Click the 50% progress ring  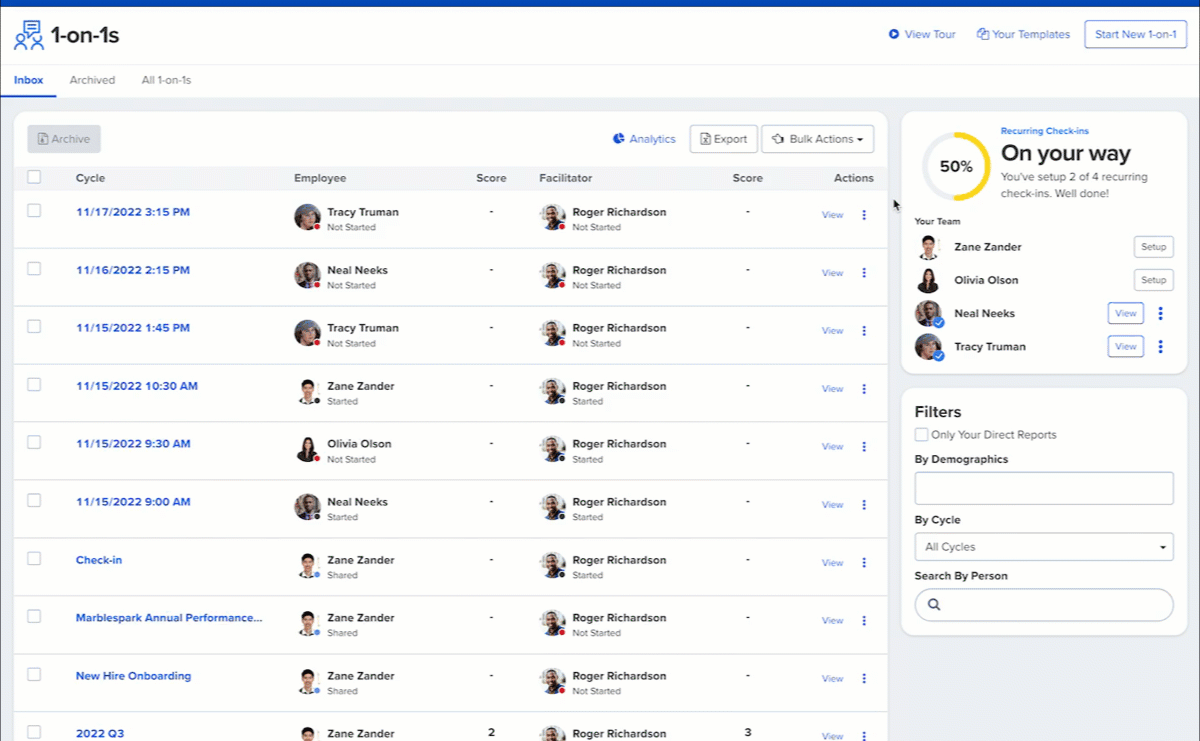956,167
